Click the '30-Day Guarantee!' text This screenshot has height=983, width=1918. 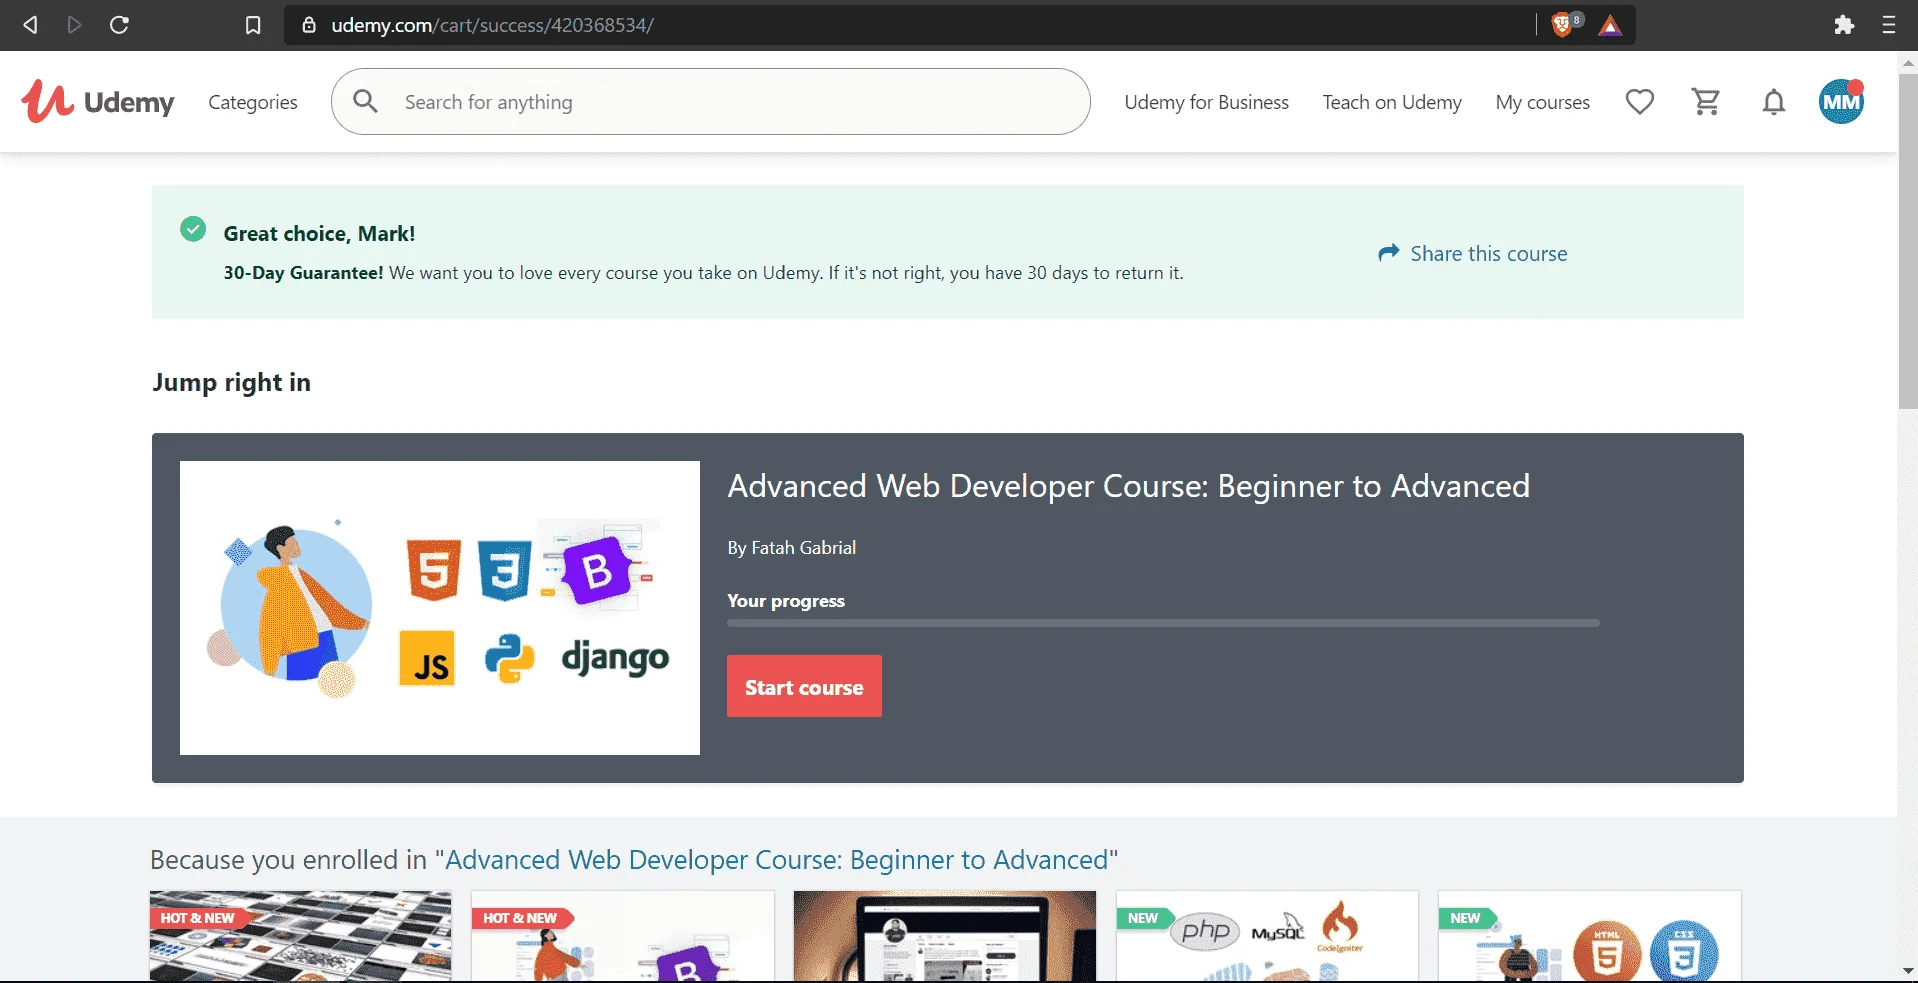(x=303, y=273)
